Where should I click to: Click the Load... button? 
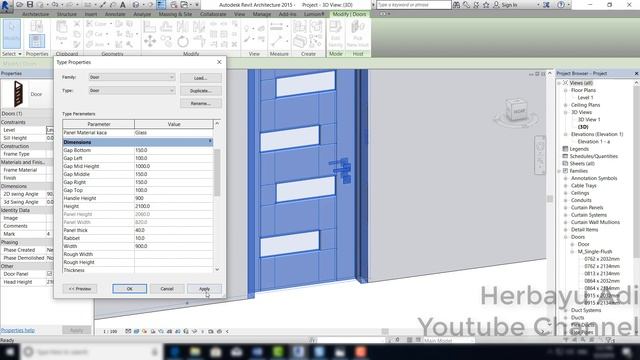(201, 78)
